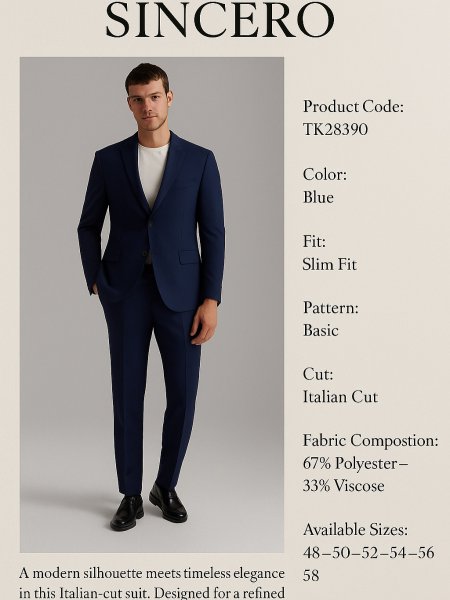Select the Cut label
This screenshot has width=450, height=600.
(x=318, y=374)
